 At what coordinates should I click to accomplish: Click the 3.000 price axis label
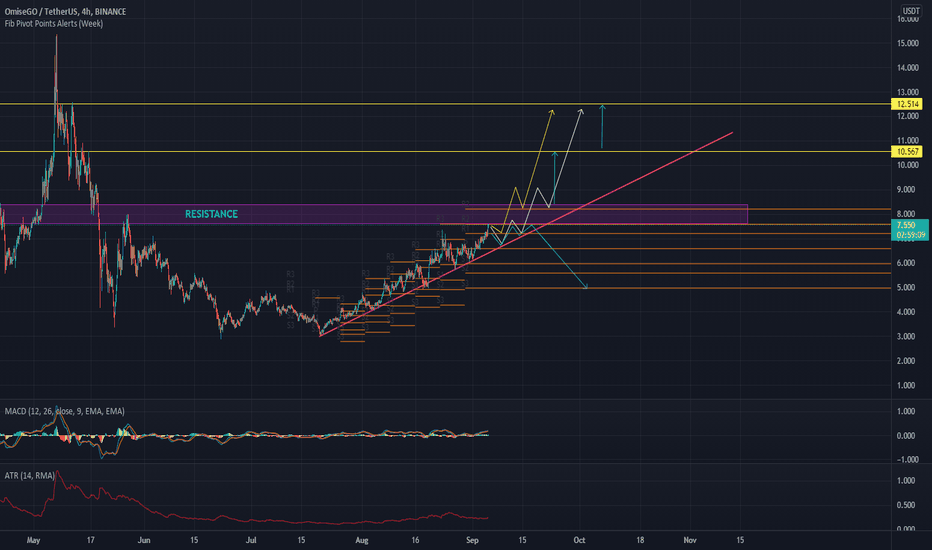(x=908, y=337)
